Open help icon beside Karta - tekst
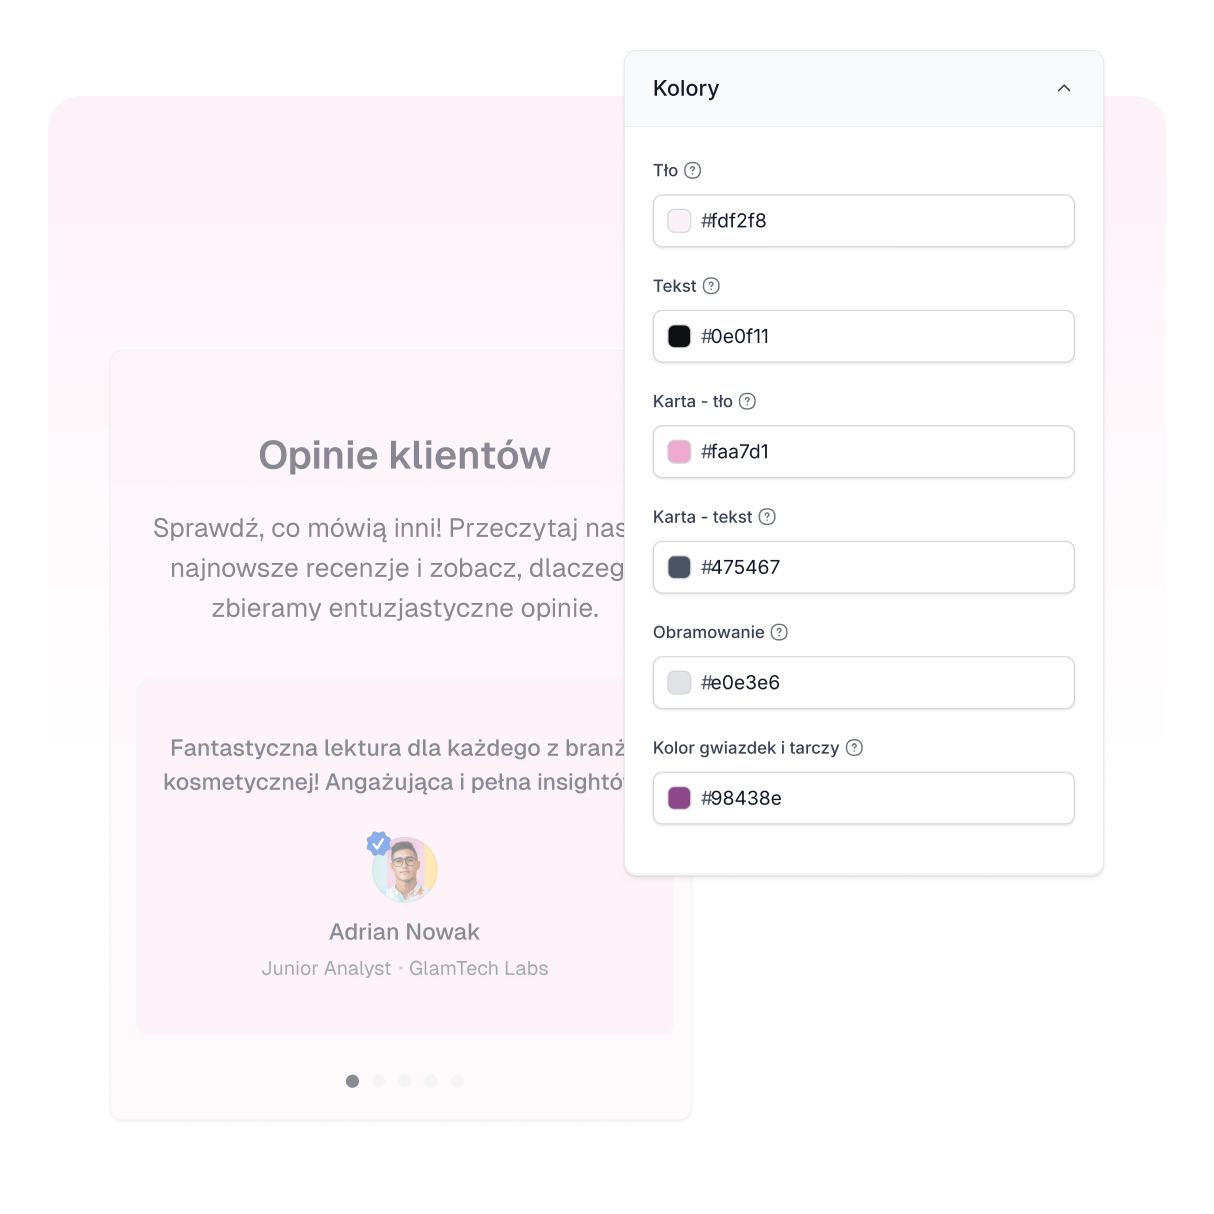The image size is (1214, 1214). [767, 517]
